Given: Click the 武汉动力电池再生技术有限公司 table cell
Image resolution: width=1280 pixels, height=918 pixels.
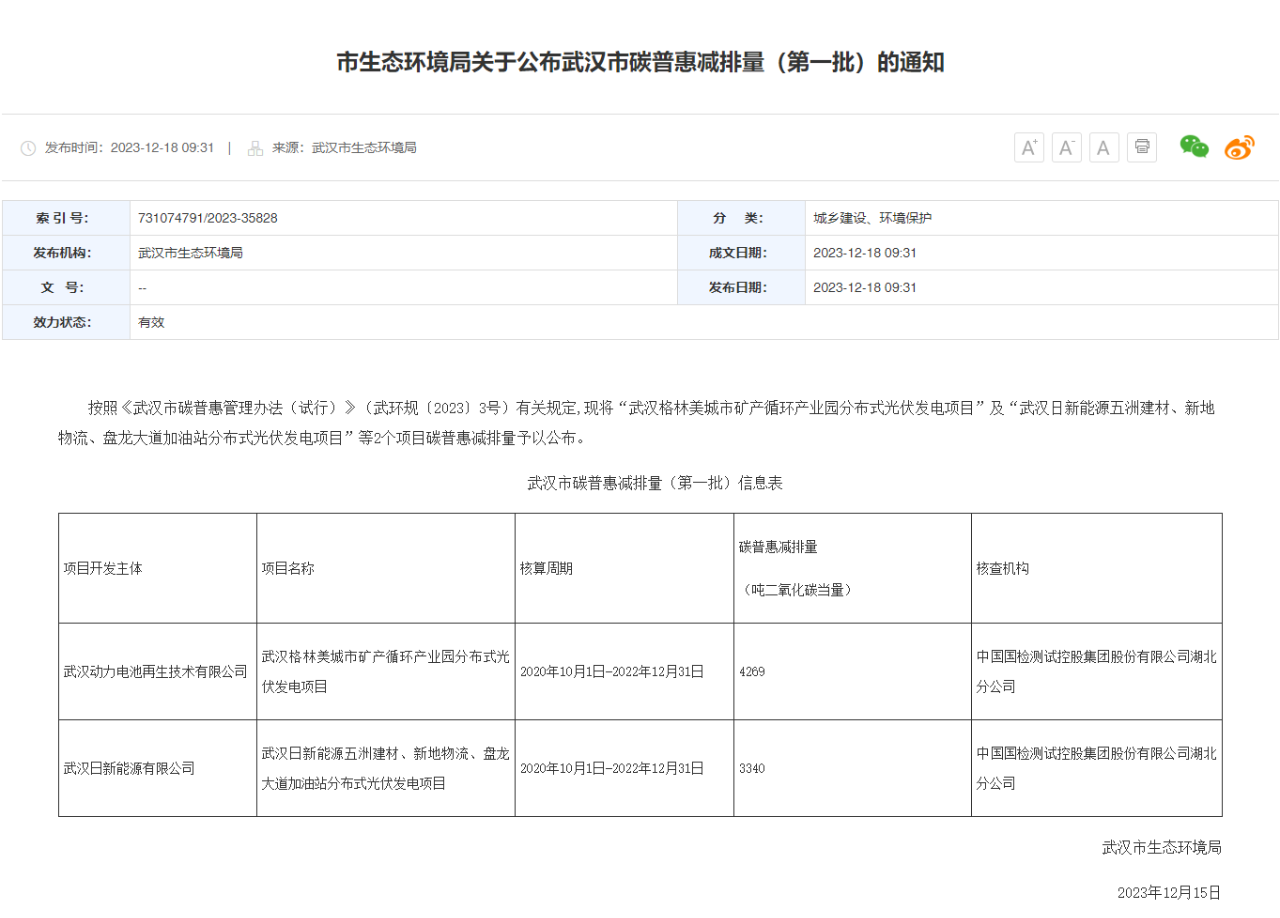Looking at the screenshot, I should [x=155, y=672].
